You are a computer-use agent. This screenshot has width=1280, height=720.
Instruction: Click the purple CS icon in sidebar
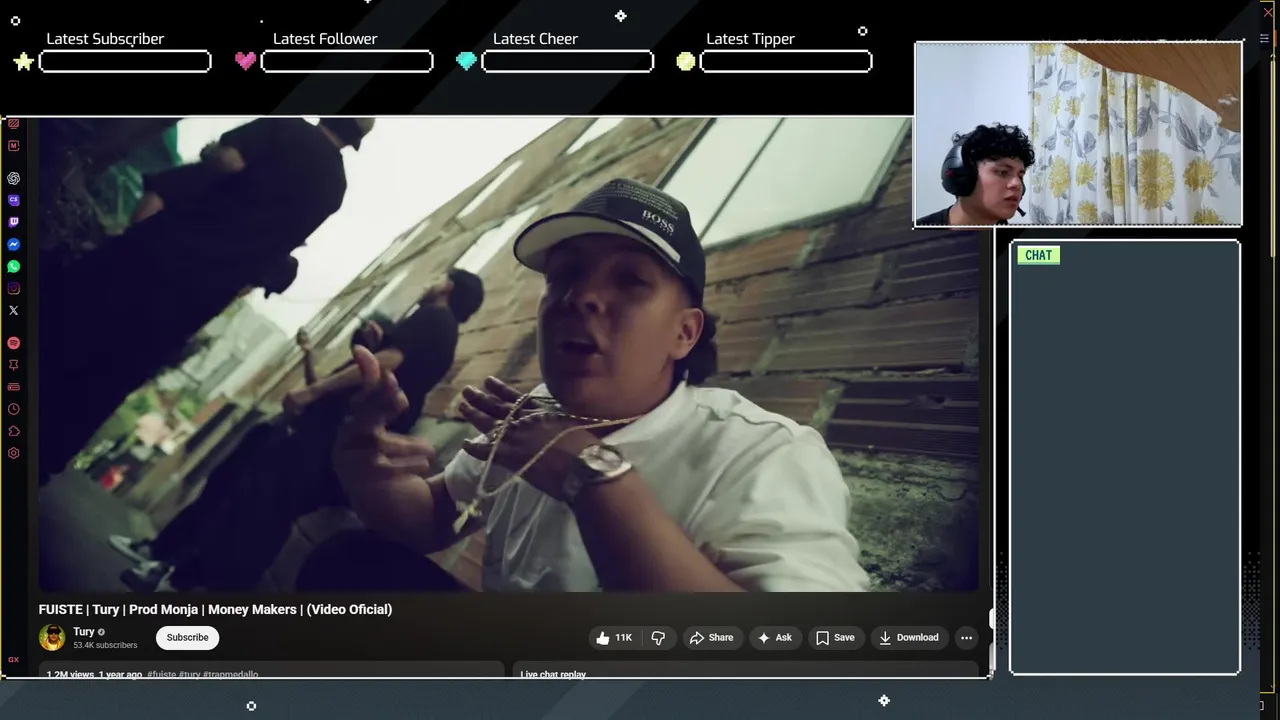coord(13,200)
